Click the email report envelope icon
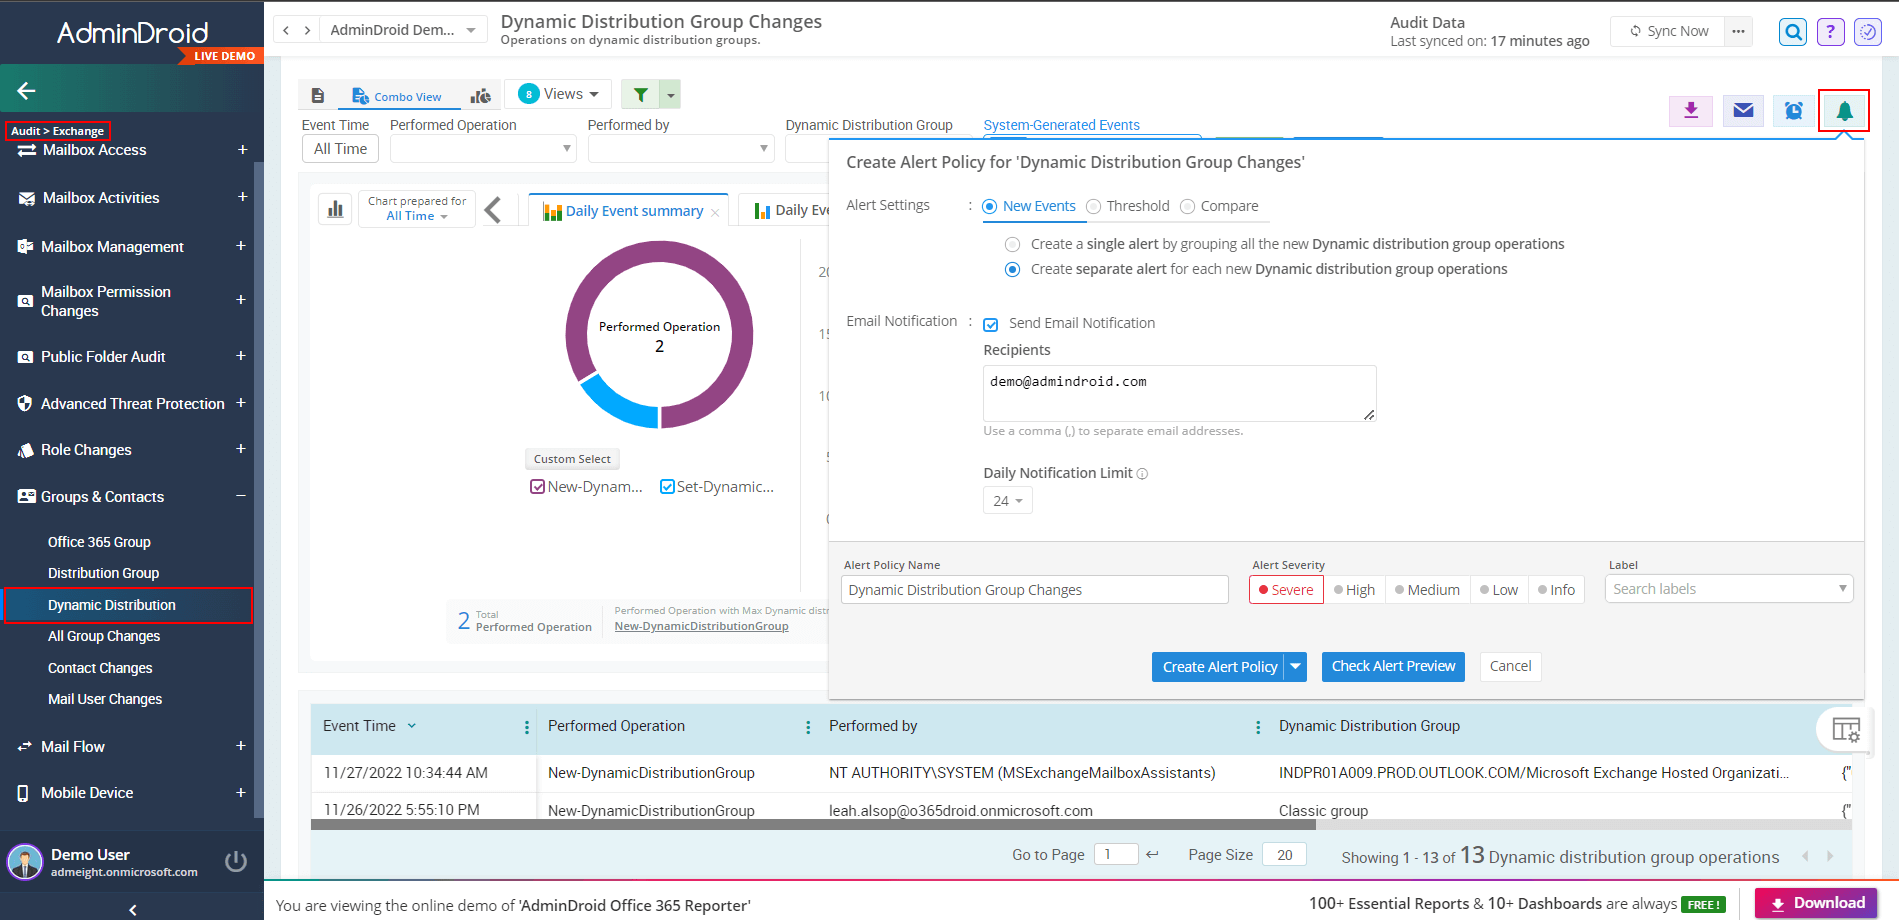 pos(1742,111)
